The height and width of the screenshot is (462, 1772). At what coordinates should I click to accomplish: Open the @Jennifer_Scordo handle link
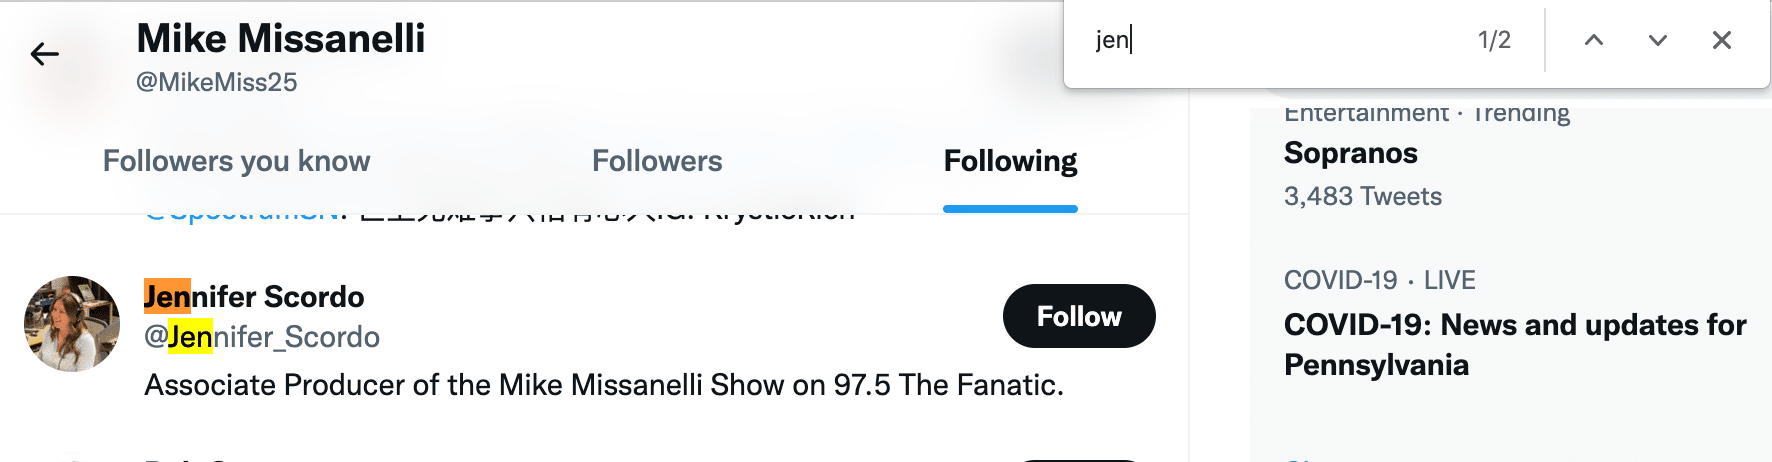coord(262,337)
